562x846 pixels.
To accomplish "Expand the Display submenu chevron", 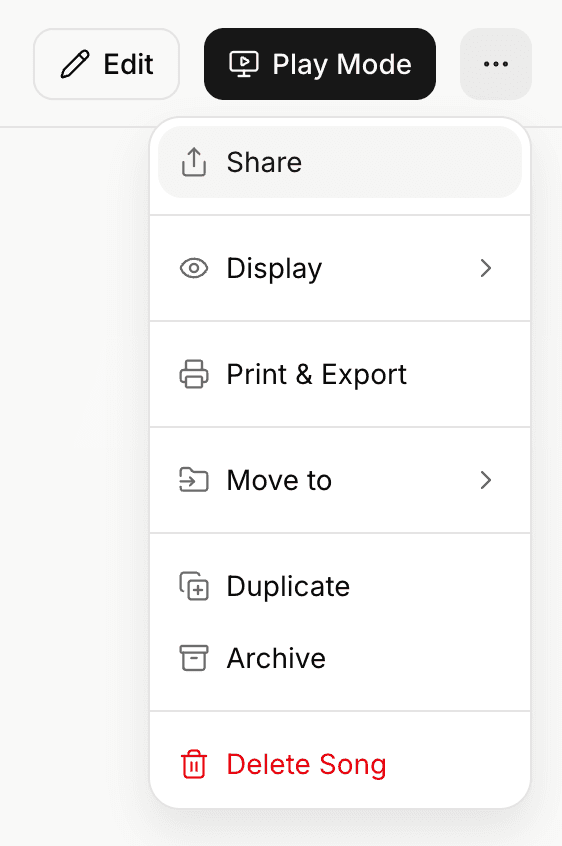I will pyautogui.click(x=486, y=268).
